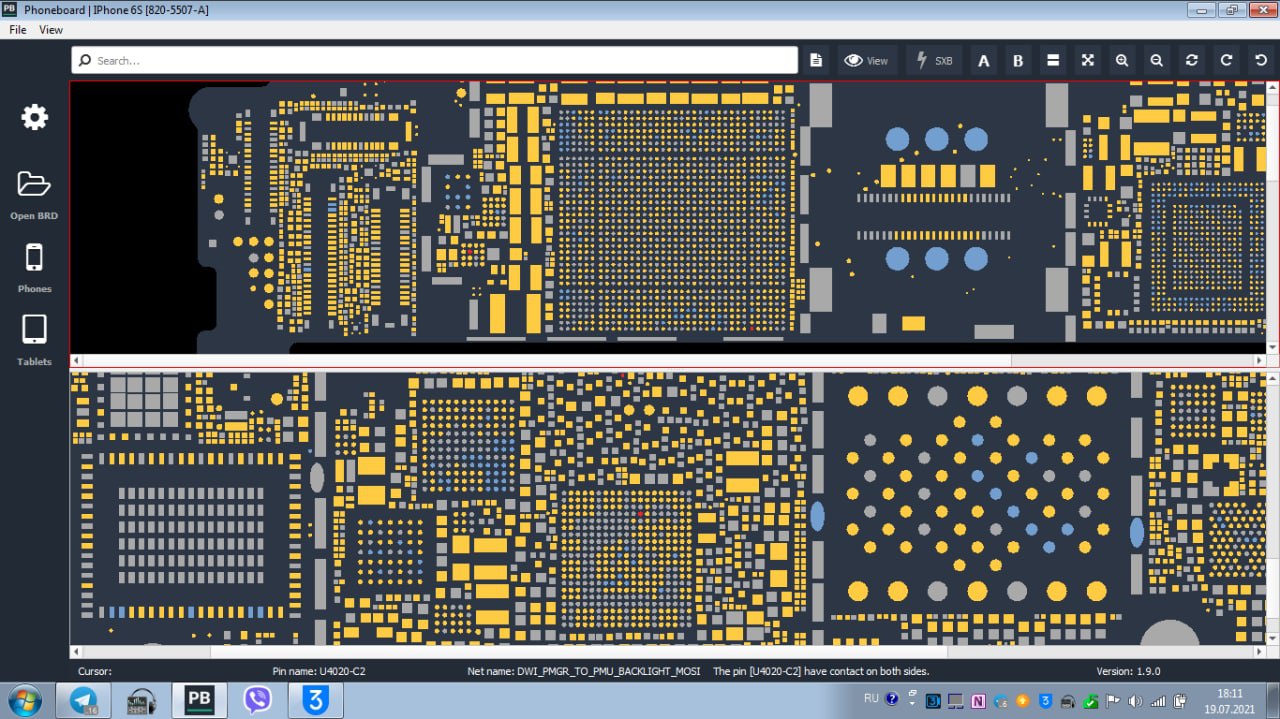Open the File menu
This screenshot has height=719, width=1280.
(18, 30)
